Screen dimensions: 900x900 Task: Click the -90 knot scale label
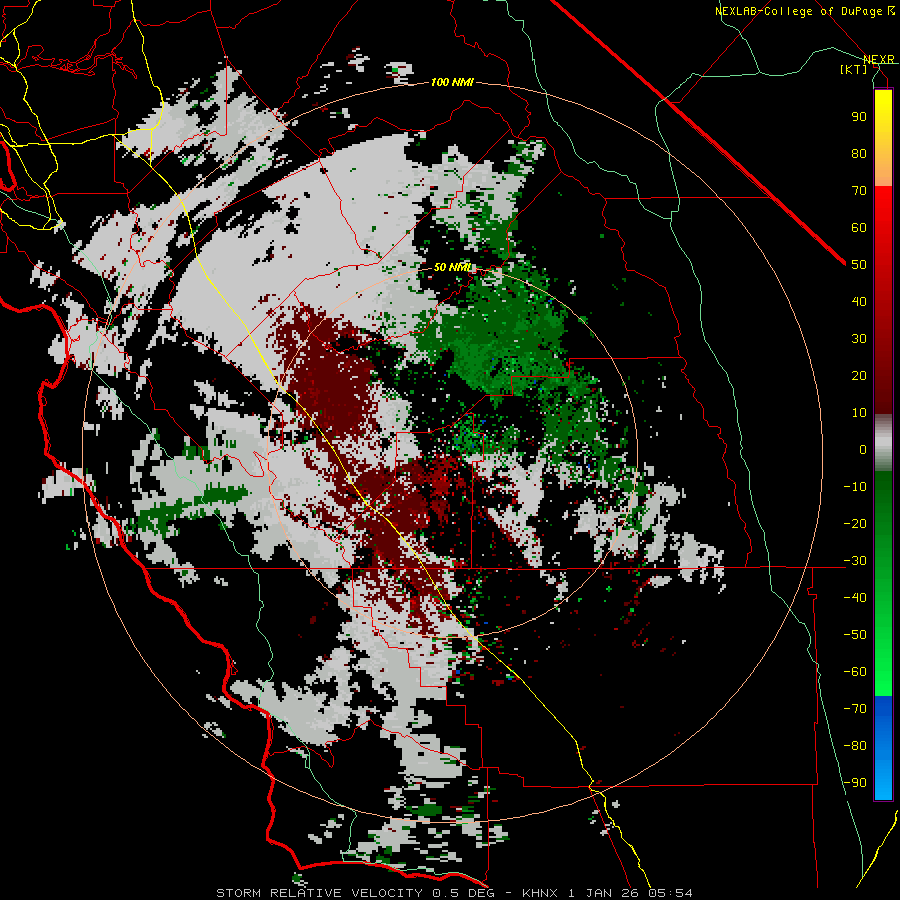[855, 783]
